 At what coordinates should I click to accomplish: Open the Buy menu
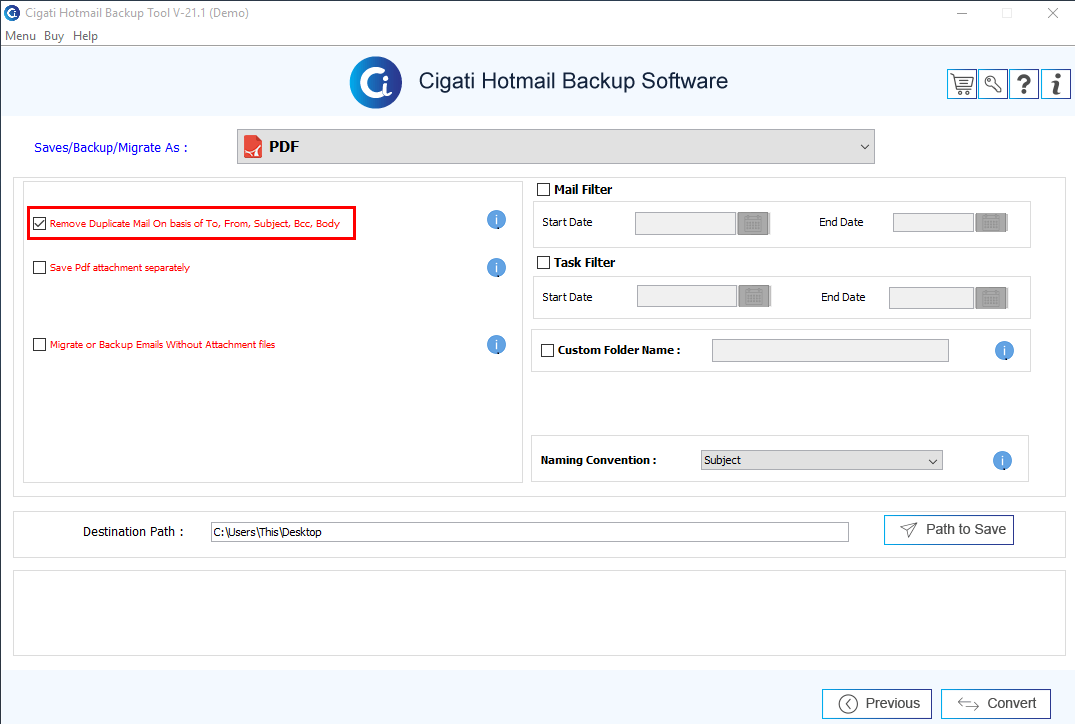pos(54,36)
